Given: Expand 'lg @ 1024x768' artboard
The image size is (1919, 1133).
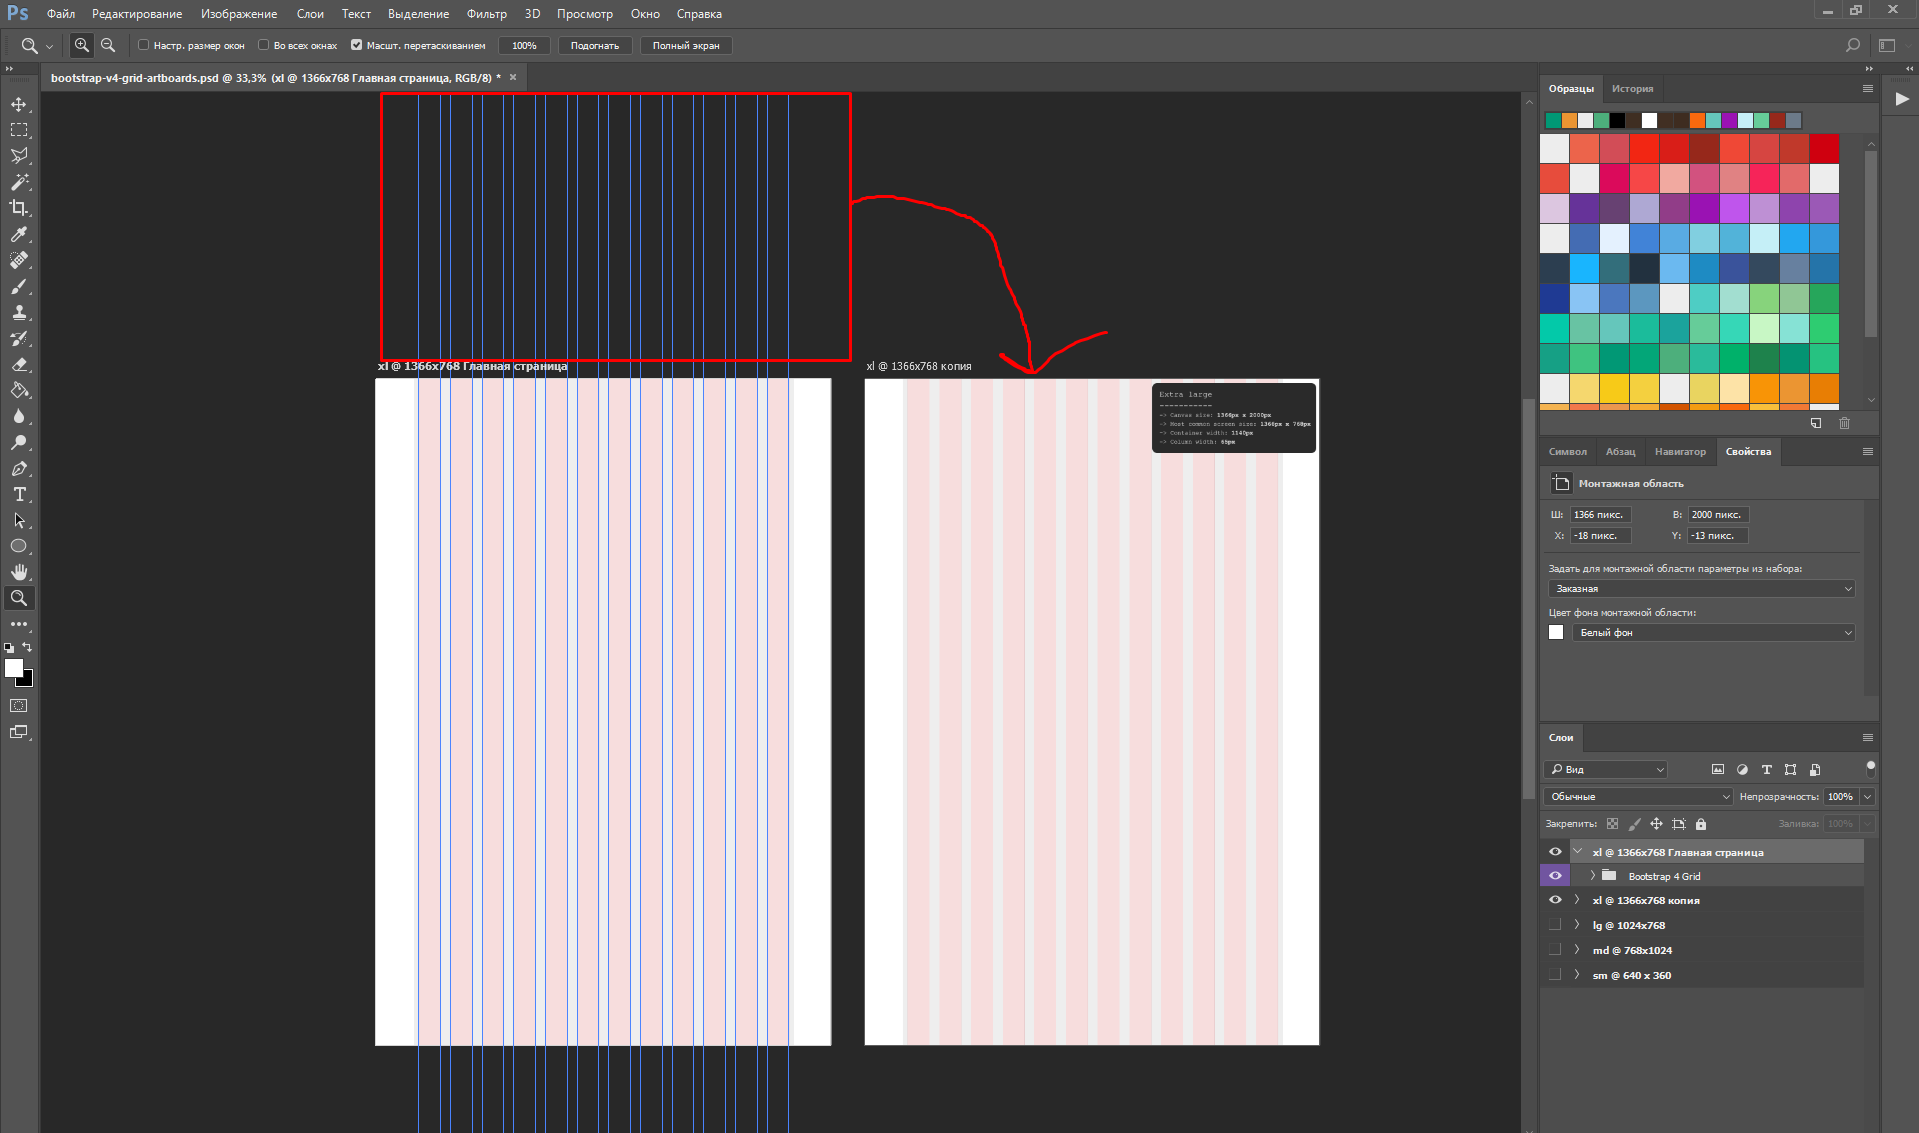Looking at the screenshot, I should pyautogui.click(x=1577, y=925).
